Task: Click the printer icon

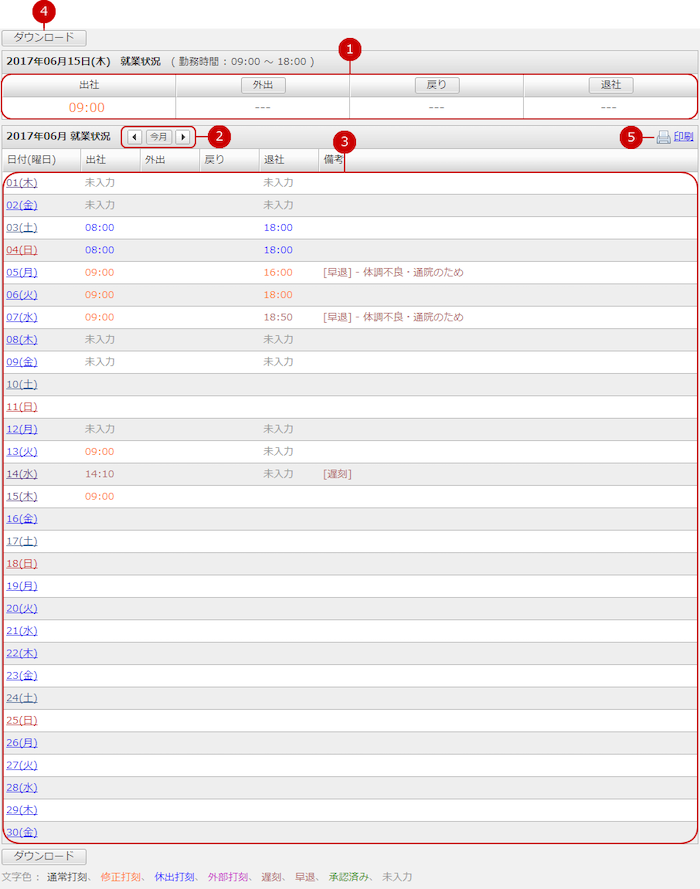Action: click(x=663, y=137)
